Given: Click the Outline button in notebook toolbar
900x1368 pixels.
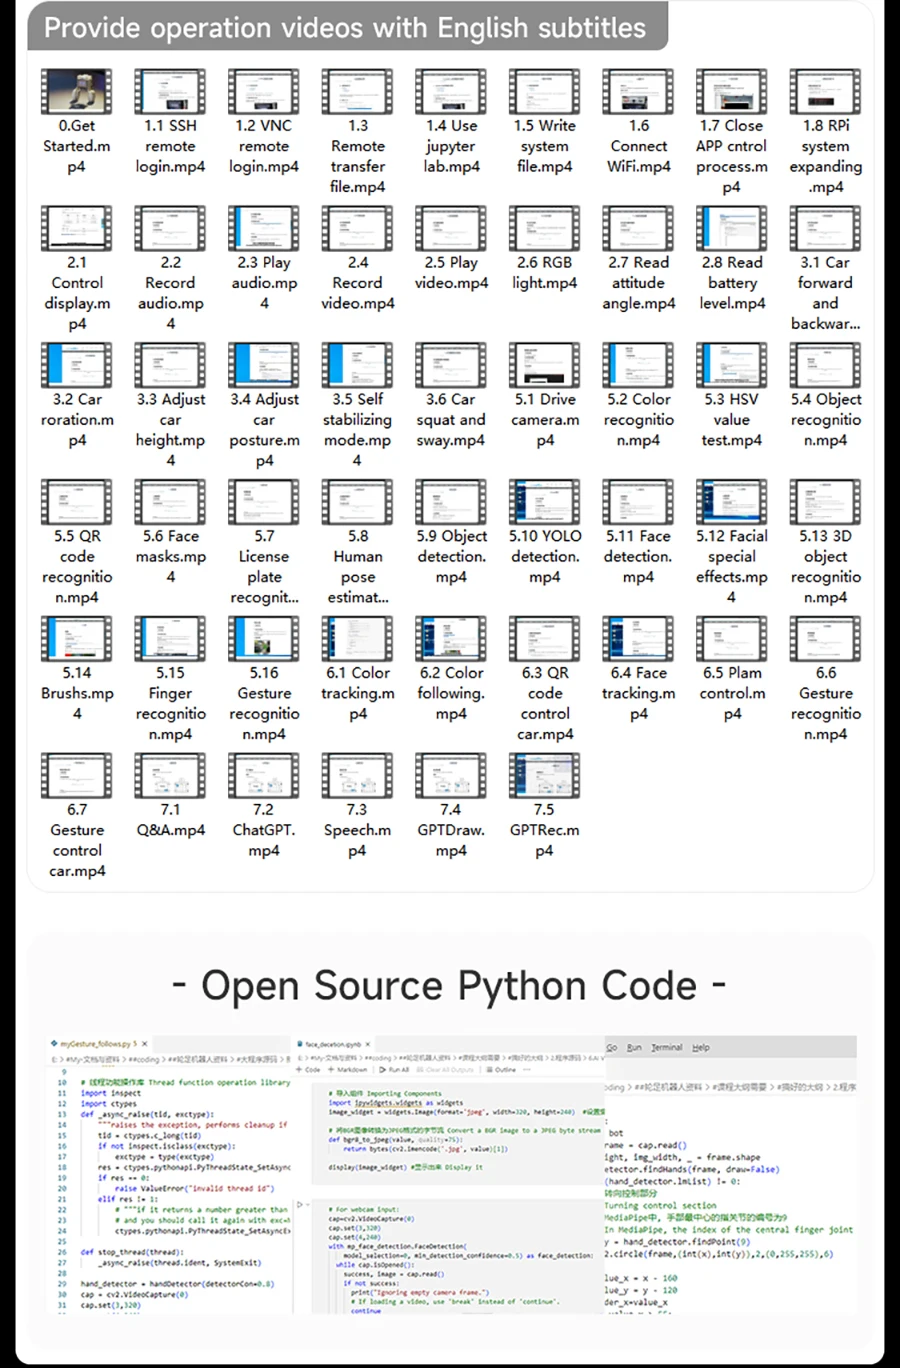Looking at the screenshot, I should [501, 1069].
